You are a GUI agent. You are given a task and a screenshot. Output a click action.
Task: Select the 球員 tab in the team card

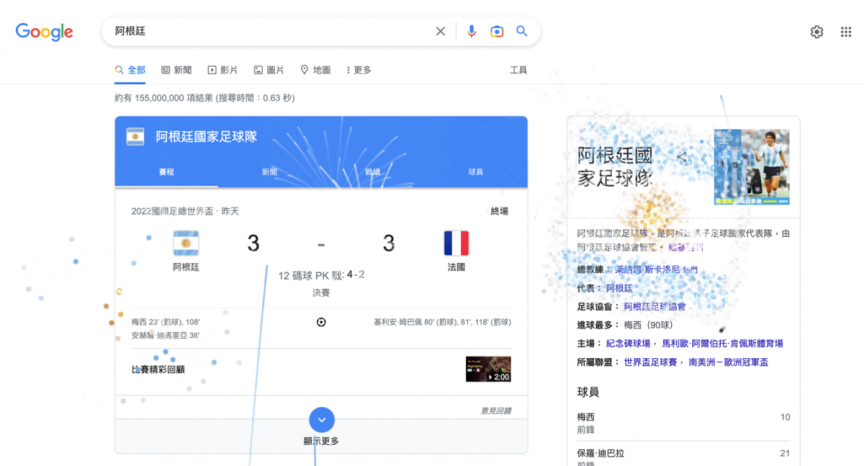[476, 172]
